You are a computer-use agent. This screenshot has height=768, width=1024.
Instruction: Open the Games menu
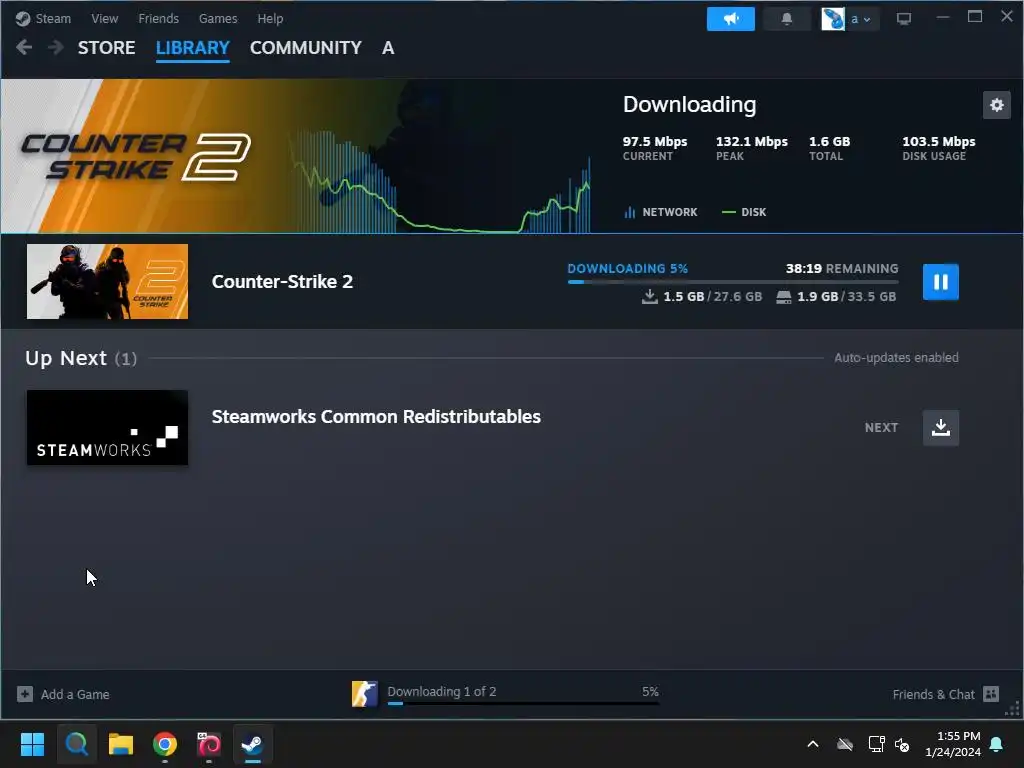218,18
